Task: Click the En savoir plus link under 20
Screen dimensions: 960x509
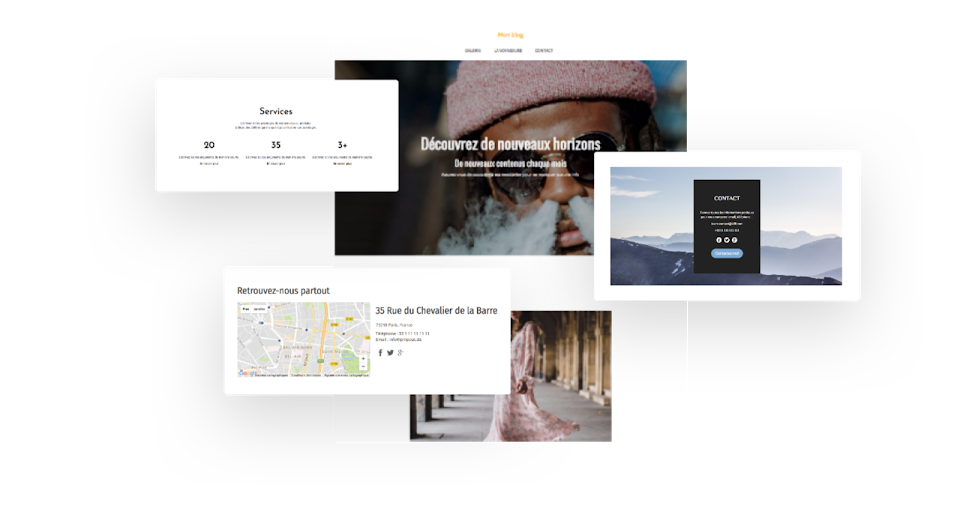Action: 209,164
